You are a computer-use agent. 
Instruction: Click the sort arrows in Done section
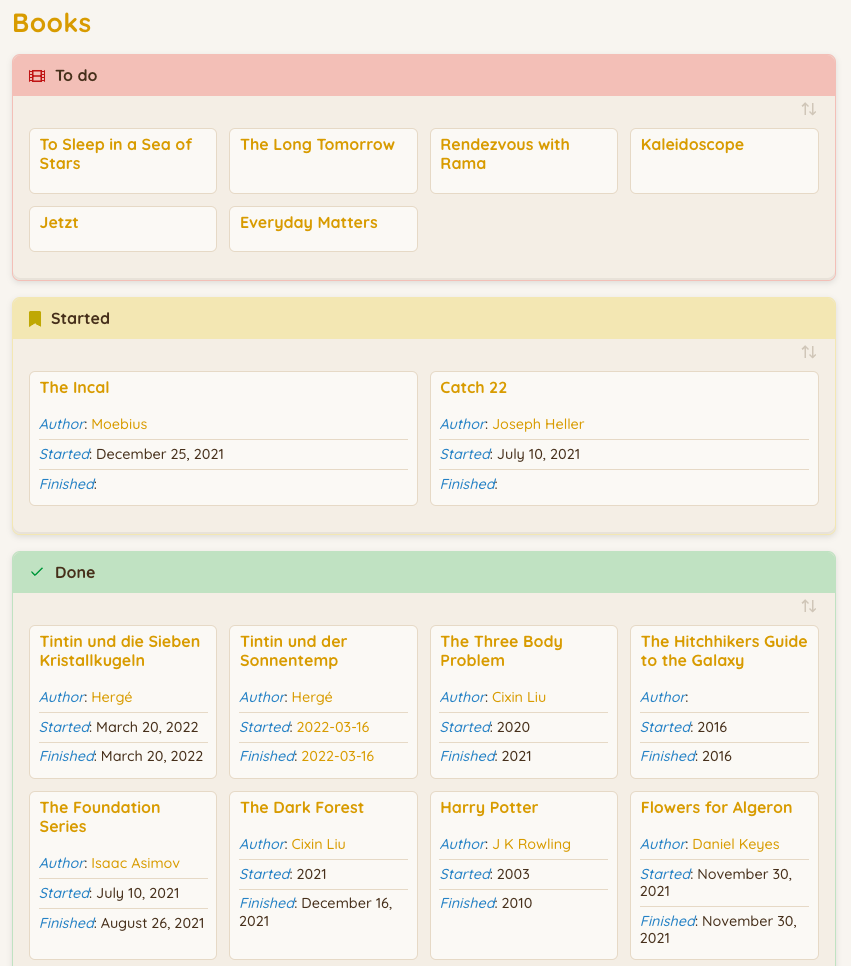(x=808, y=606)
